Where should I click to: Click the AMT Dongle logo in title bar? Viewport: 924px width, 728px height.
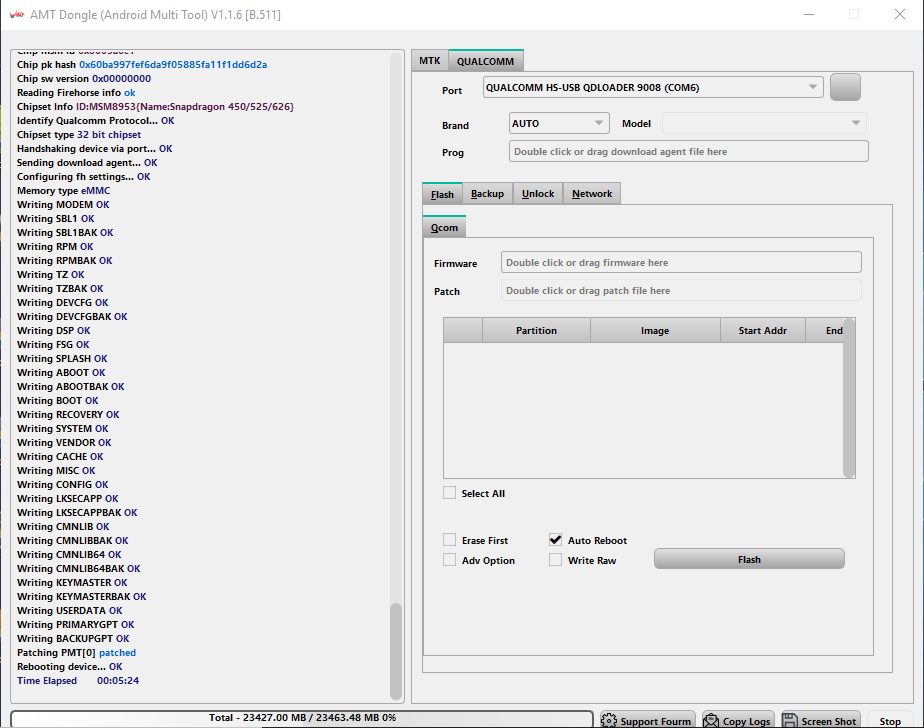pyautogui.click(x=15, y=14)
